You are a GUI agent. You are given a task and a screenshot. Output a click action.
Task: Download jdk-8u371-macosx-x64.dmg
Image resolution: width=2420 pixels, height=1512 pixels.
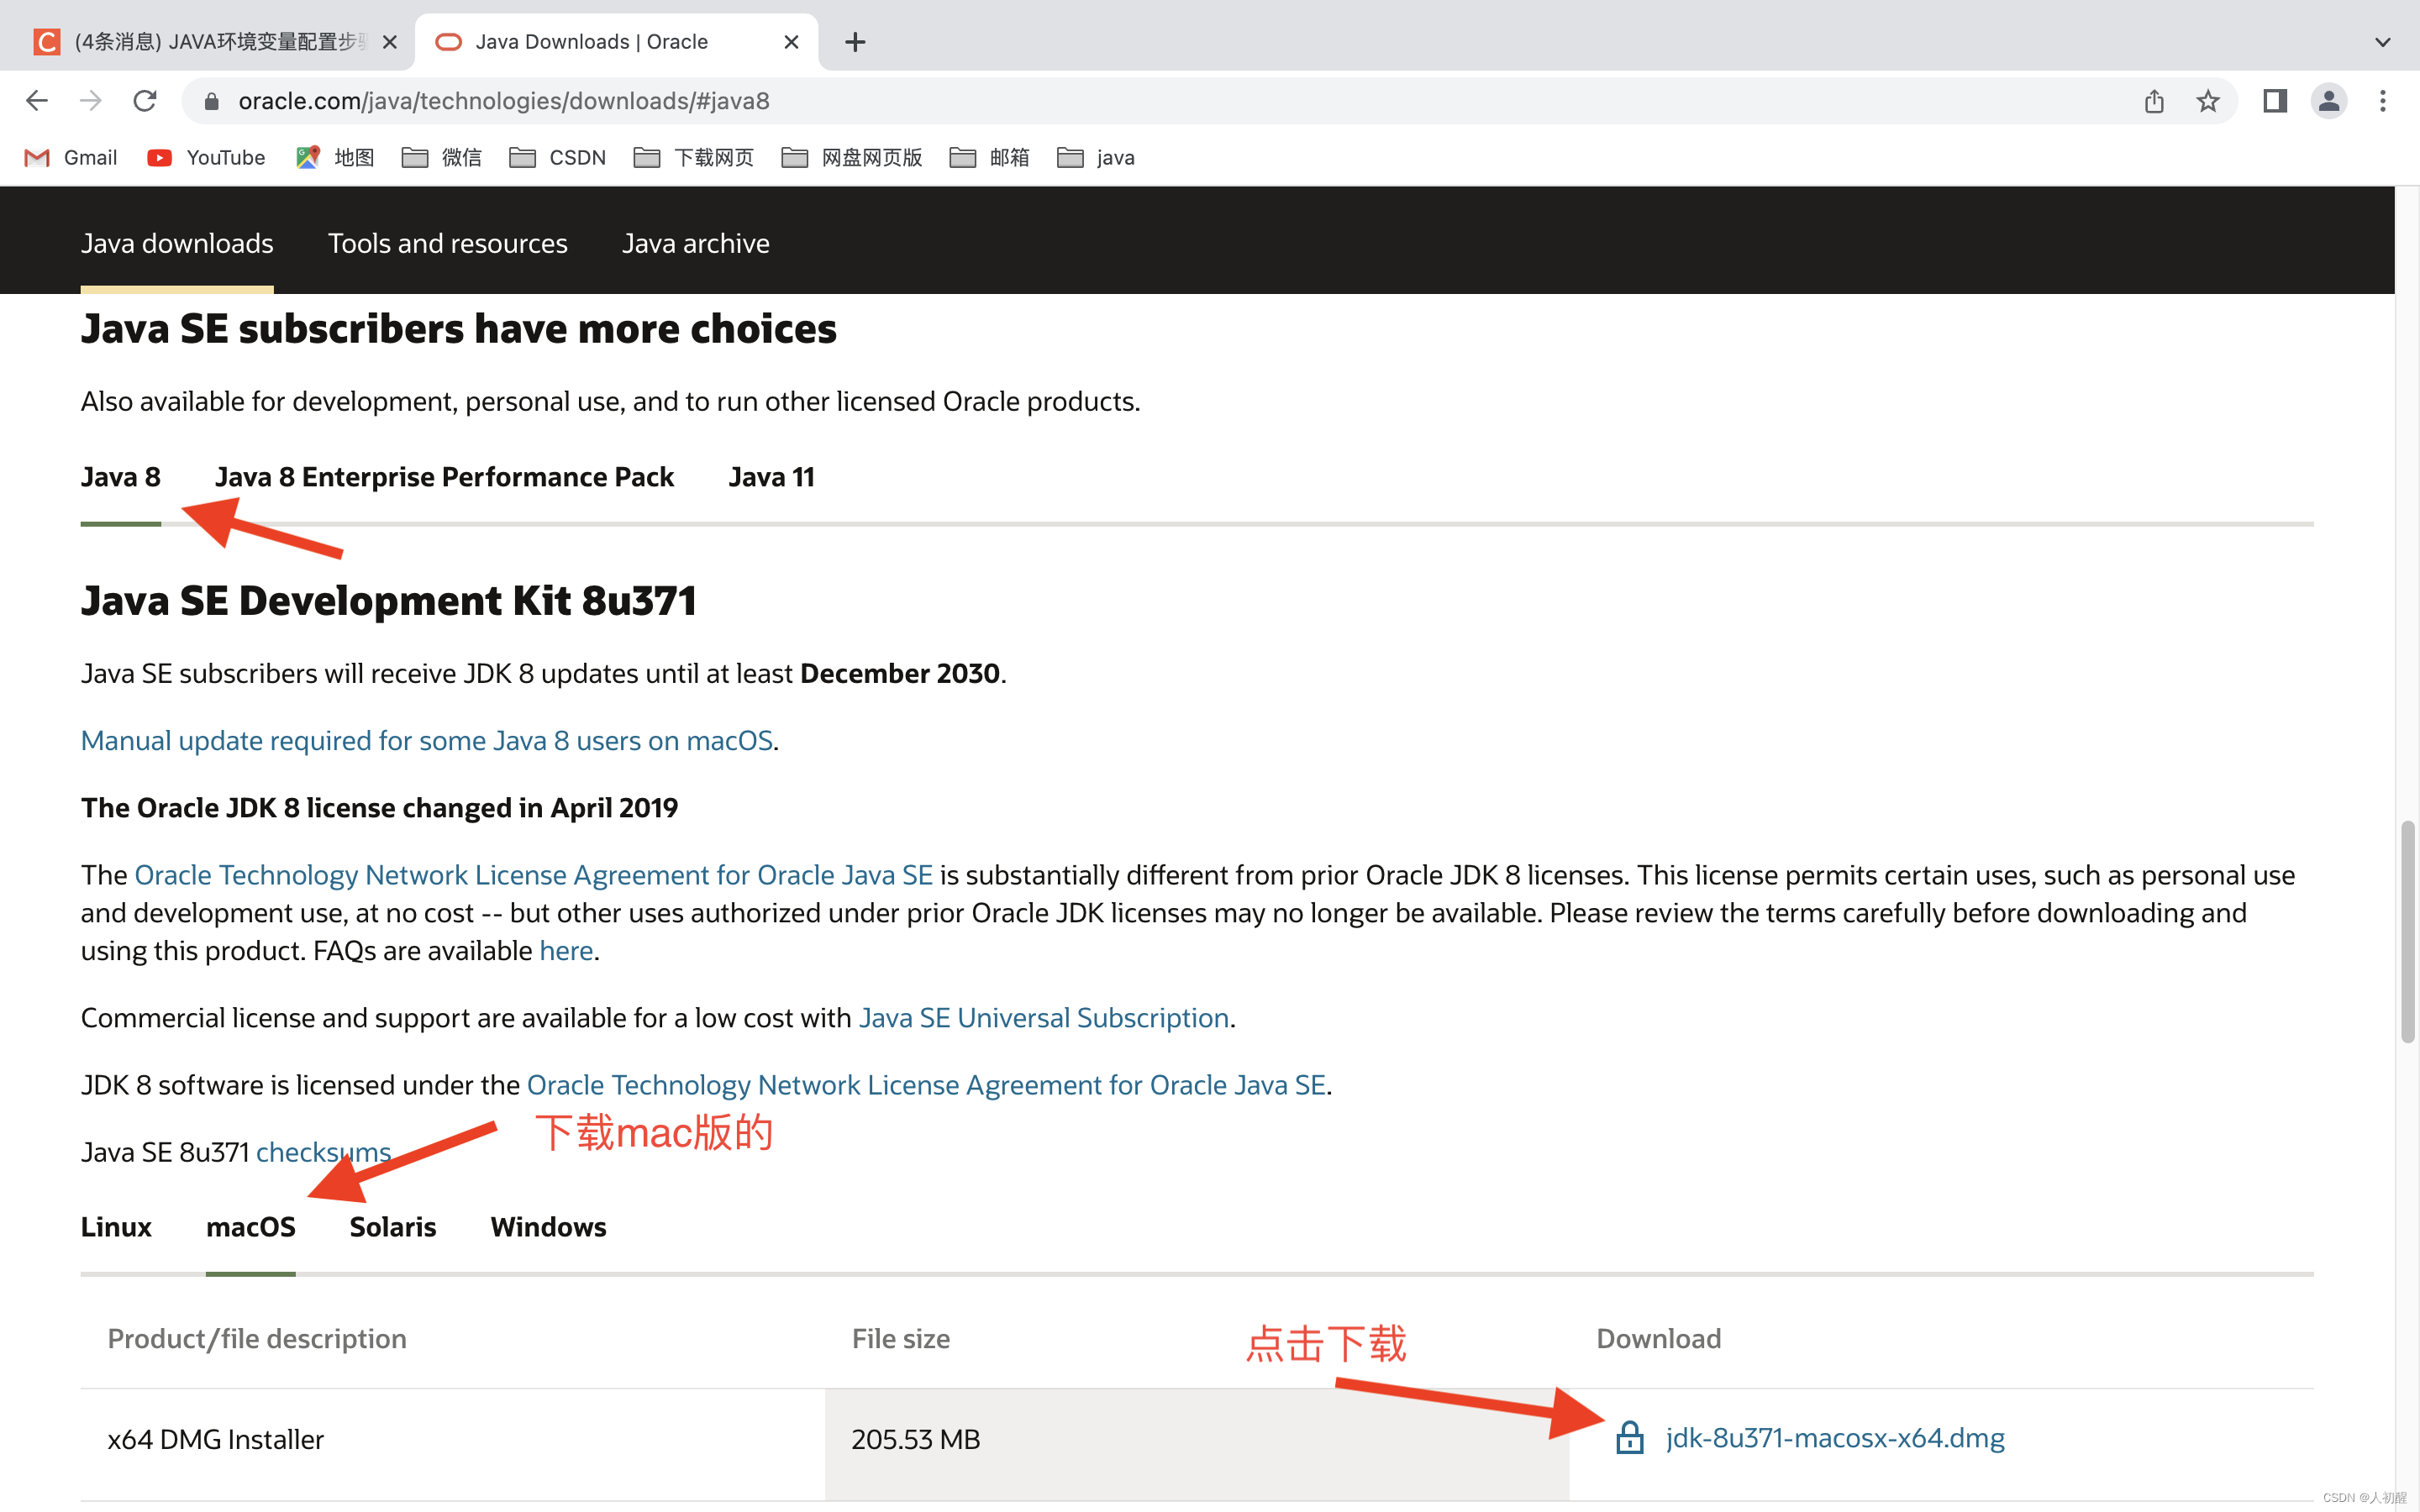pos(1835,1438)
